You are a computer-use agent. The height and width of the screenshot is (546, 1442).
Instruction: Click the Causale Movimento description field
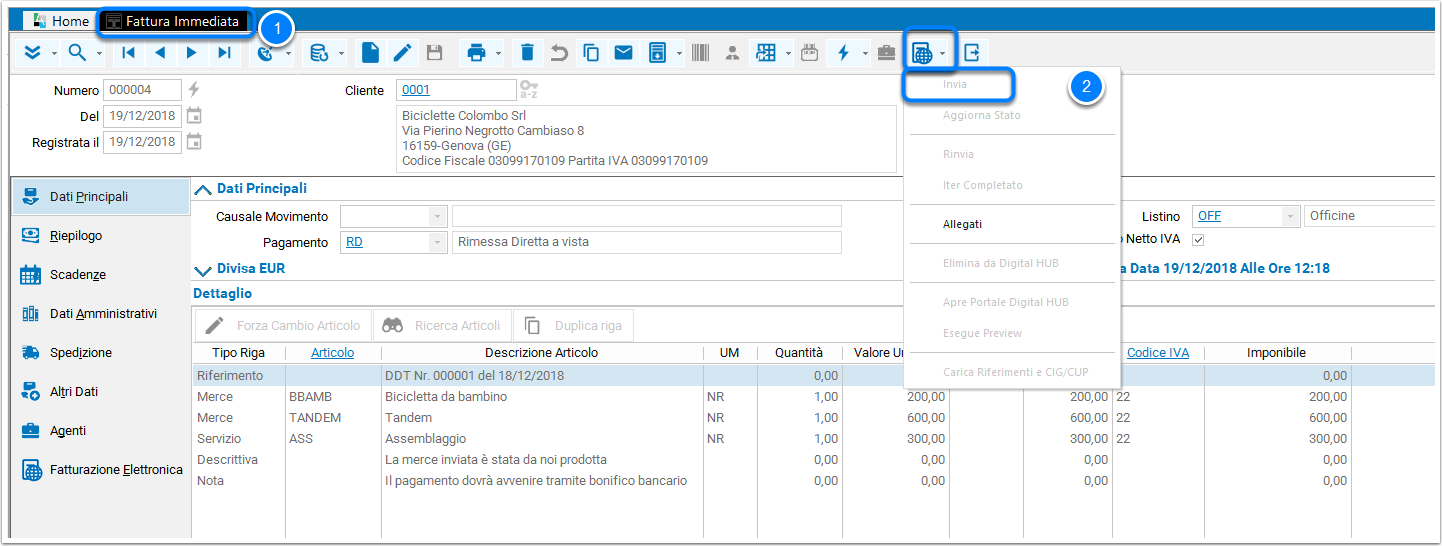coord(647,216)
